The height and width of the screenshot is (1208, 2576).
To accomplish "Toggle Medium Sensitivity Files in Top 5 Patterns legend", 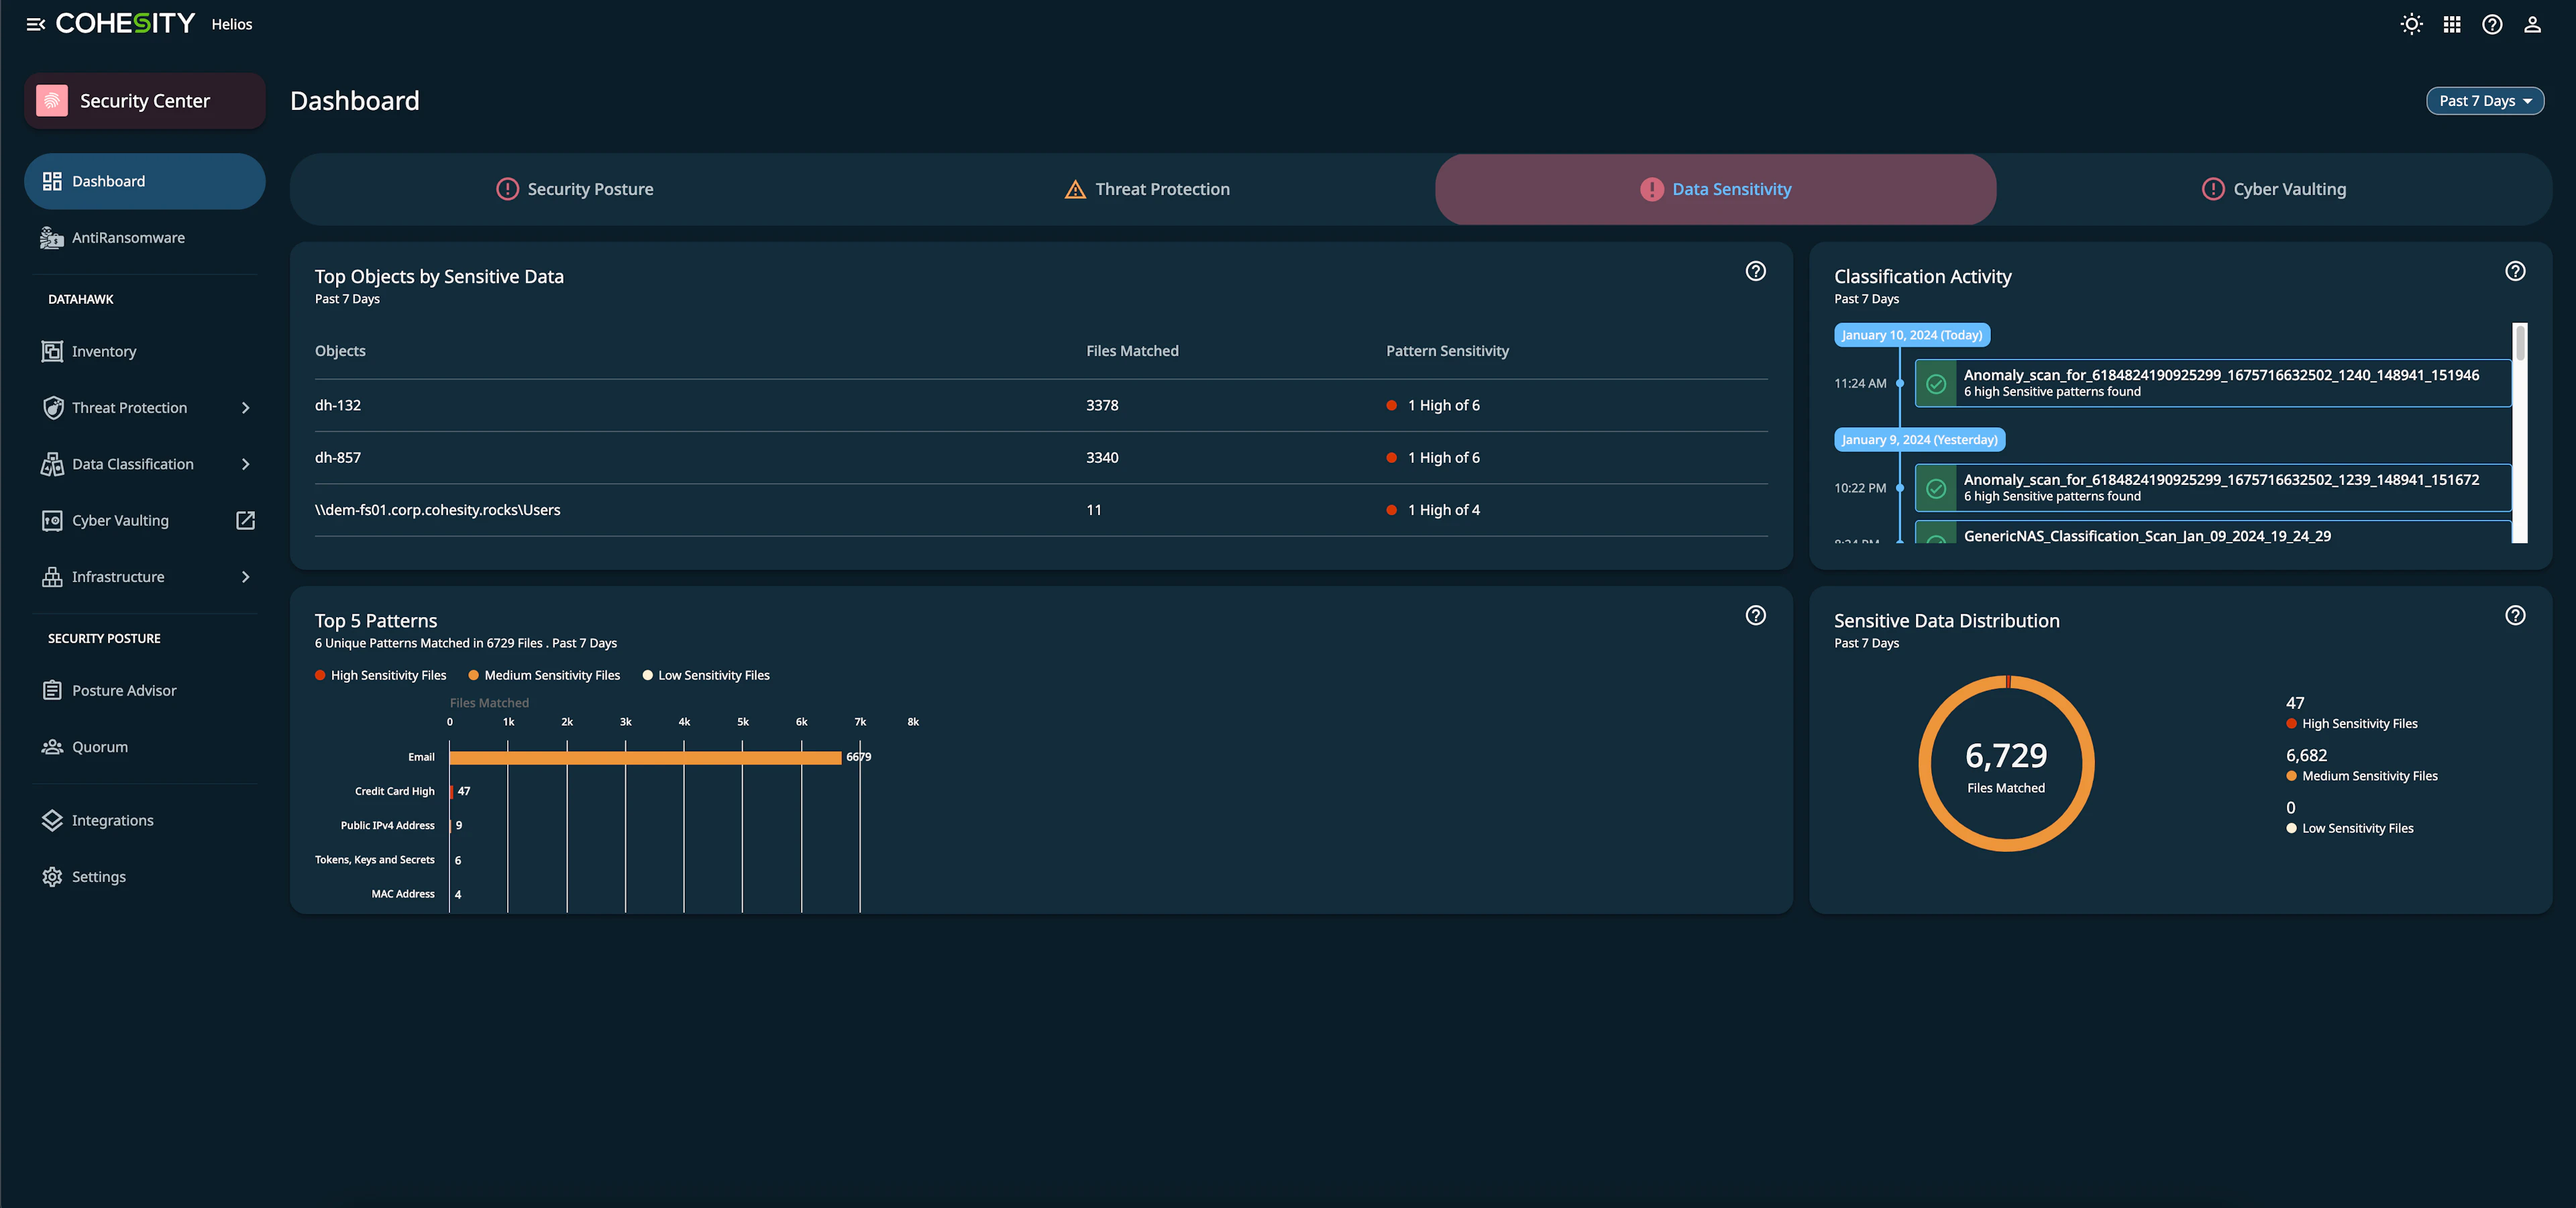I will [545, 675].
